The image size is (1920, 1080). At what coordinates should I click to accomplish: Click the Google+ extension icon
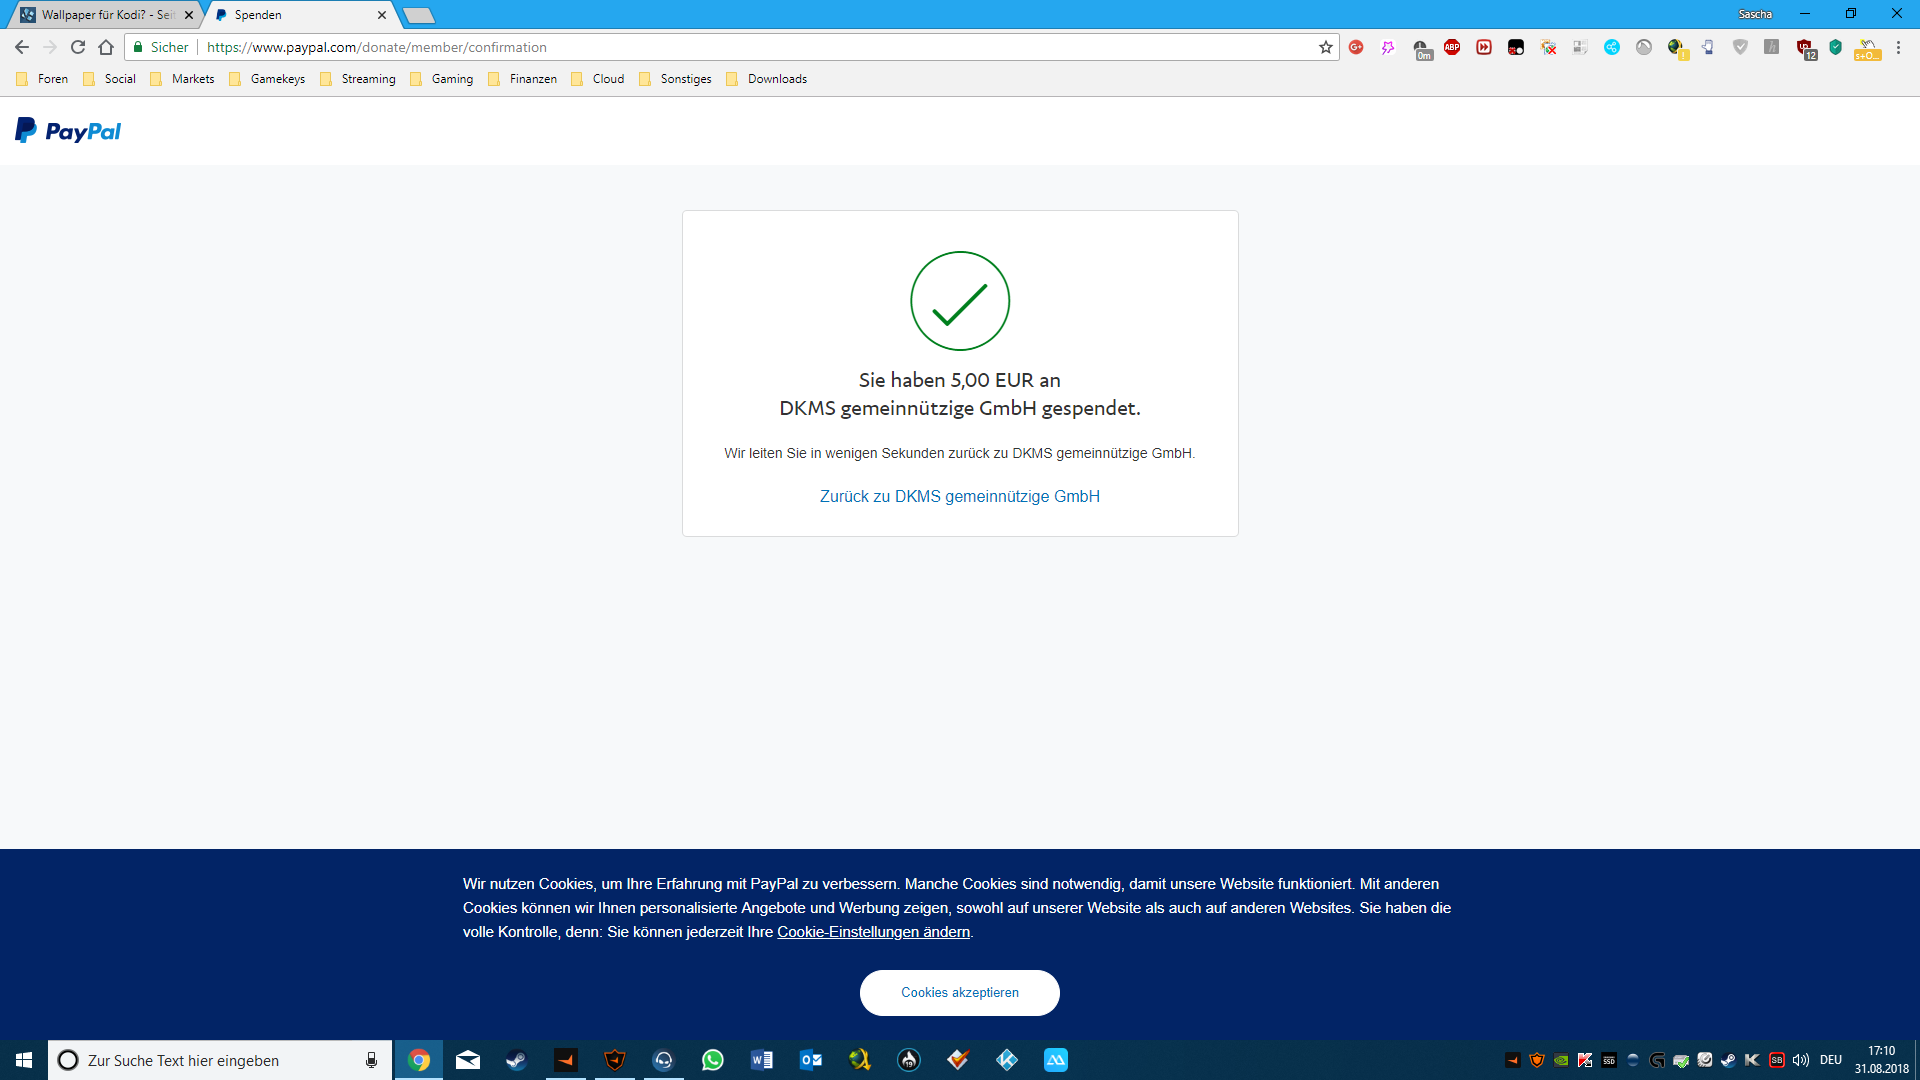pos(1356,47)
